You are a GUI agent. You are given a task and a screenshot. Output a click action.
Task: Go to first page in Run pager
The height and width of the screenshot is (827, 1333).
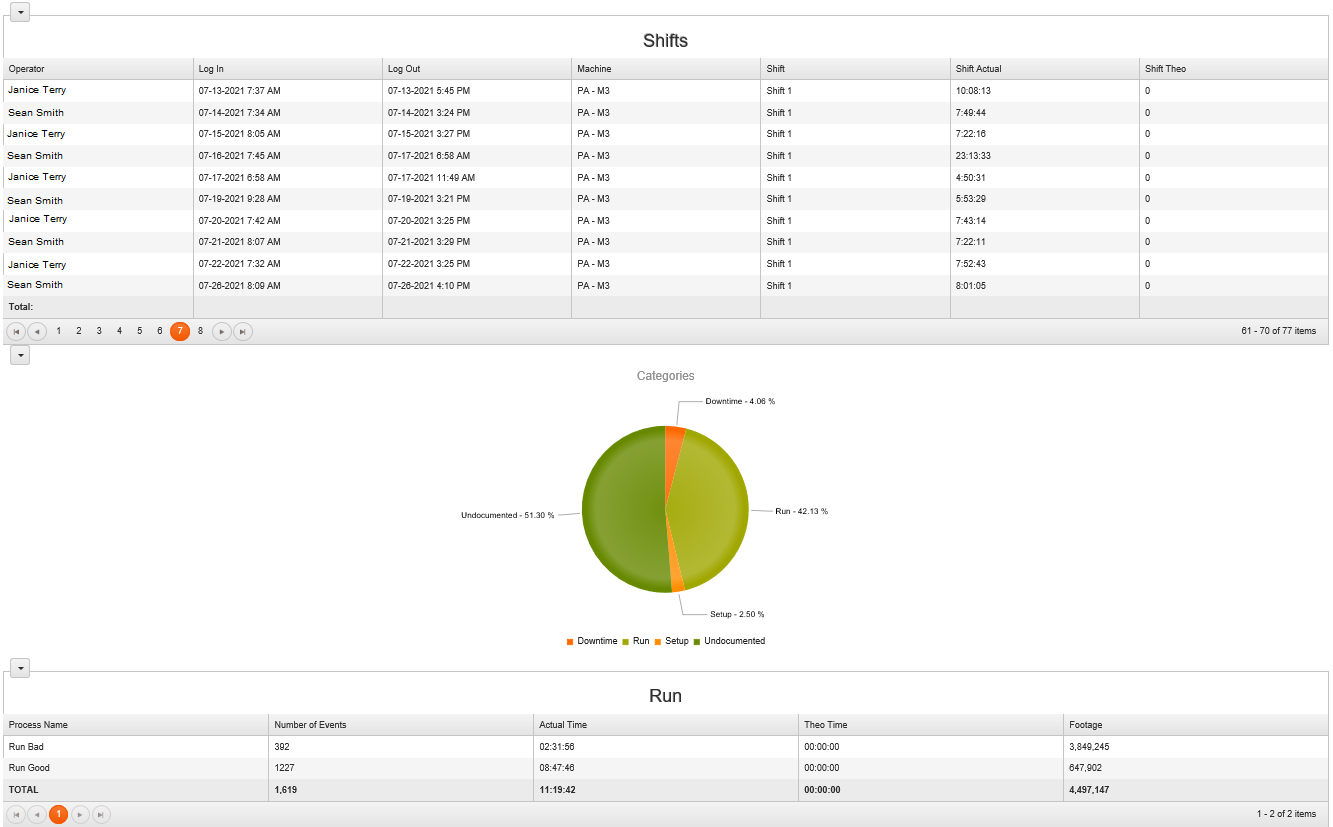tap(17, 814)
